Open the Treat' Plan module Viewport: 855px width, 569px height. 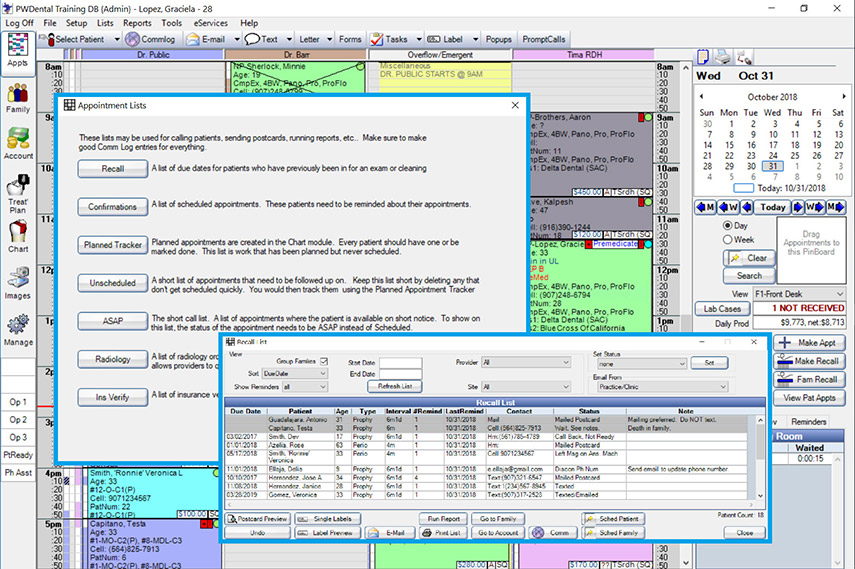point(17,194)
